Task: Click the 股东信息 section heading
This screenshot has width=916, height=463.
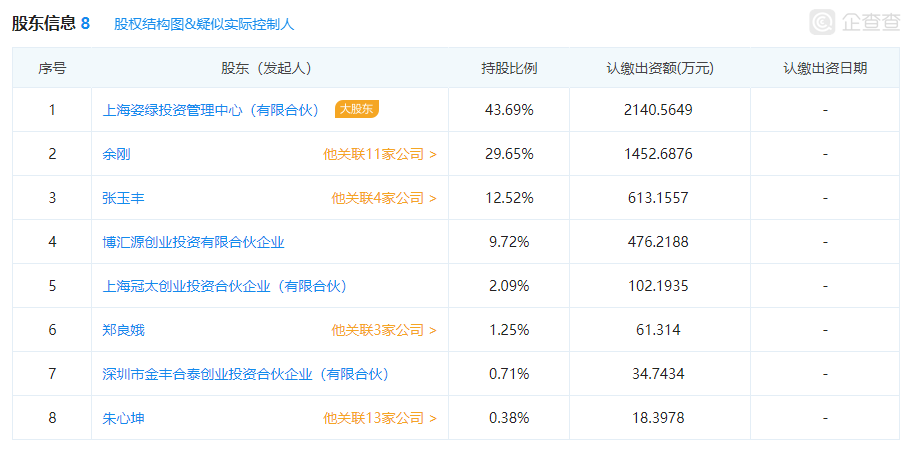Action: click(44, 23)
